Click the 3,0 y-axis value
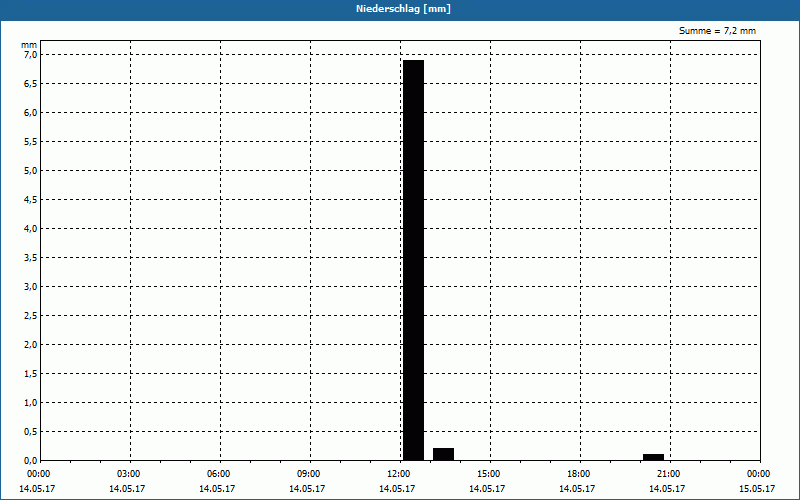This screenshot has height=500, width=800. (x=30, y=287)
